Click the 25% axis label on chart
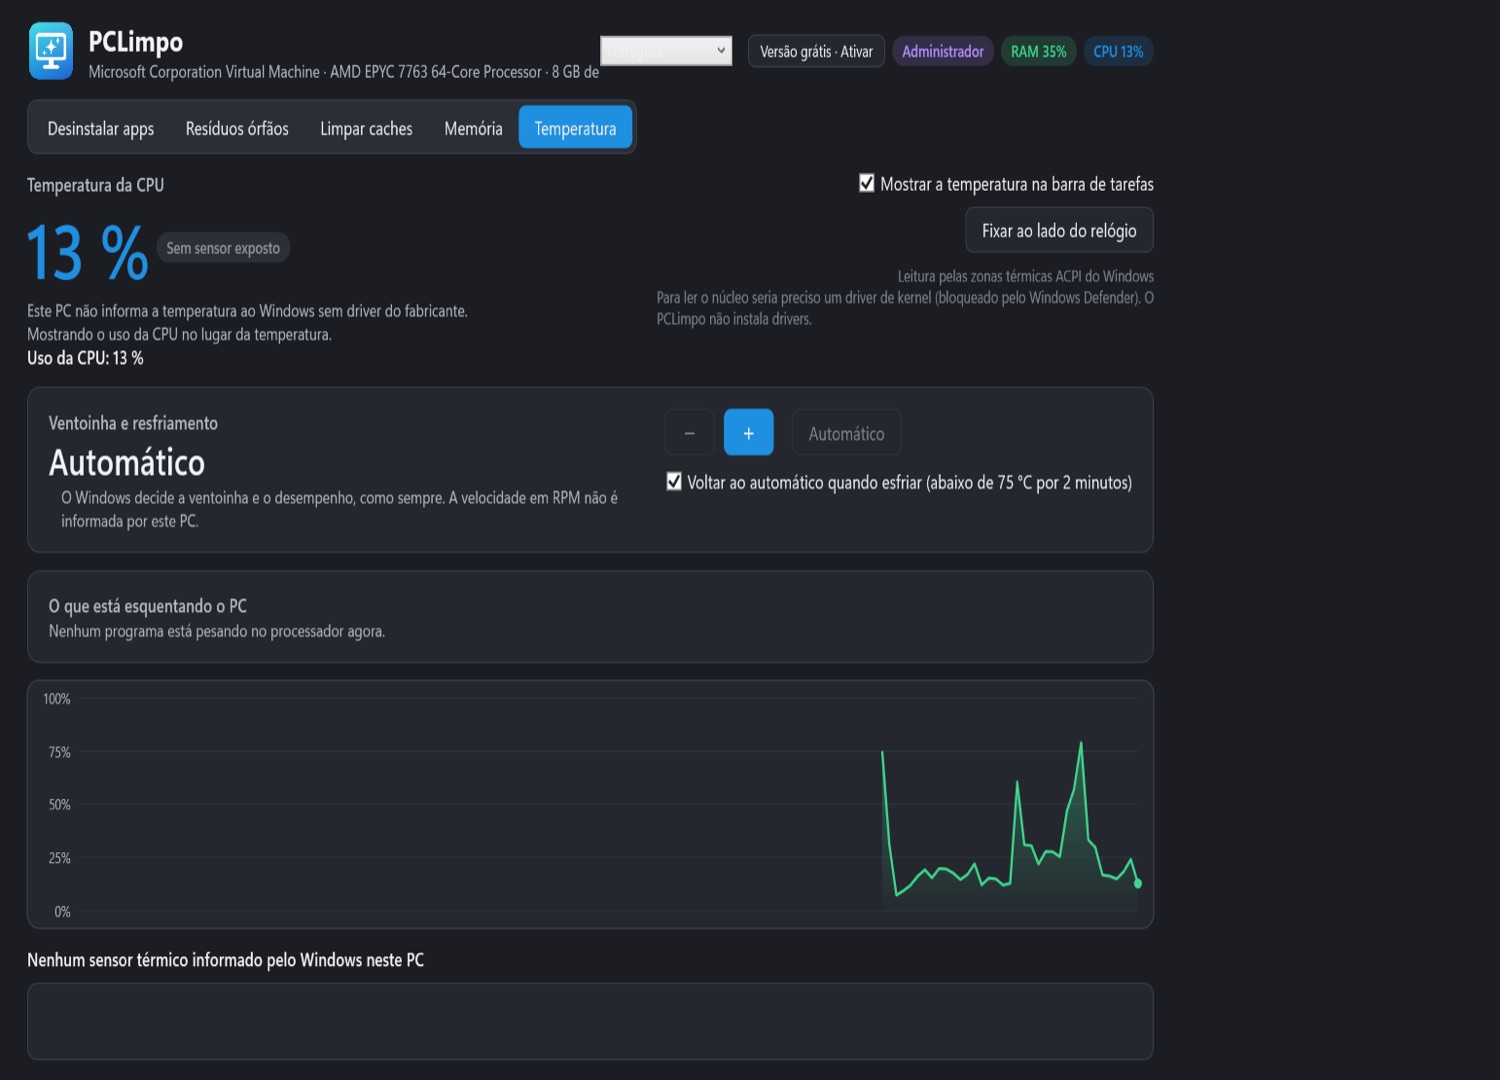This screenshot has width=1500, height=1080. tap(60, 858)
